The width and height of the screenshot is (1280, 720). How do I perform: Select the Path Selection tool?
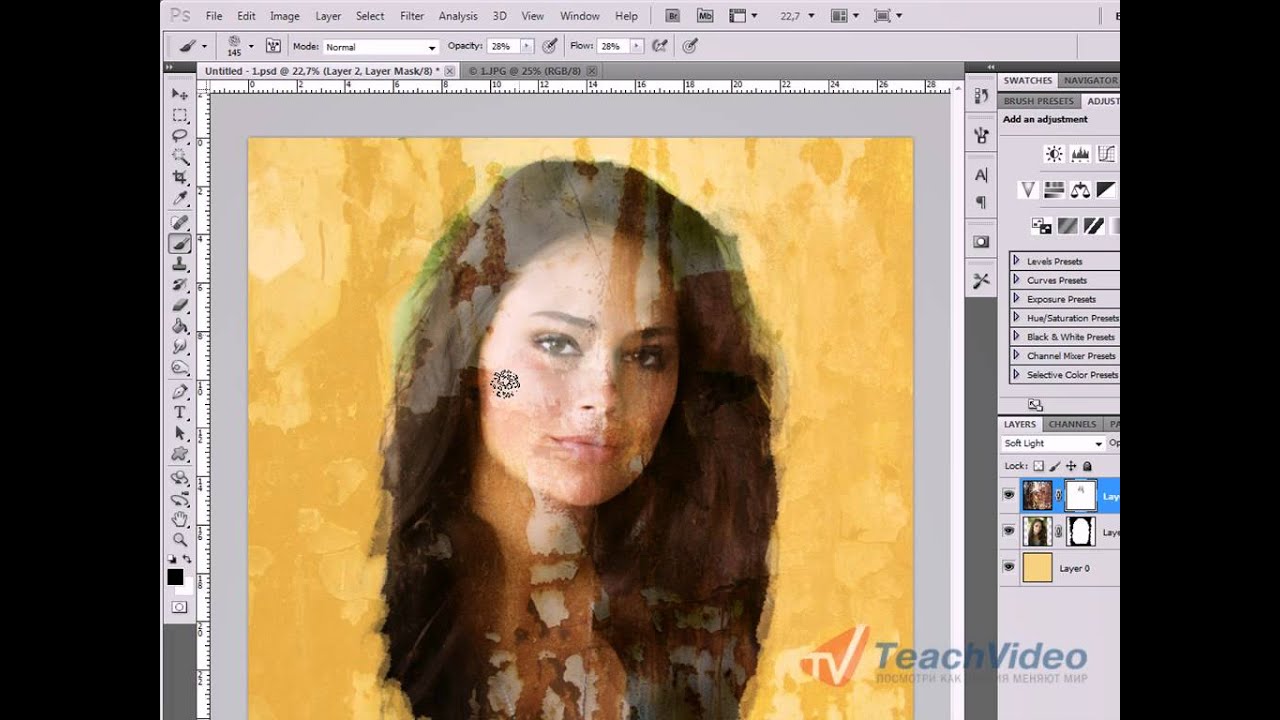pos(180,433)
